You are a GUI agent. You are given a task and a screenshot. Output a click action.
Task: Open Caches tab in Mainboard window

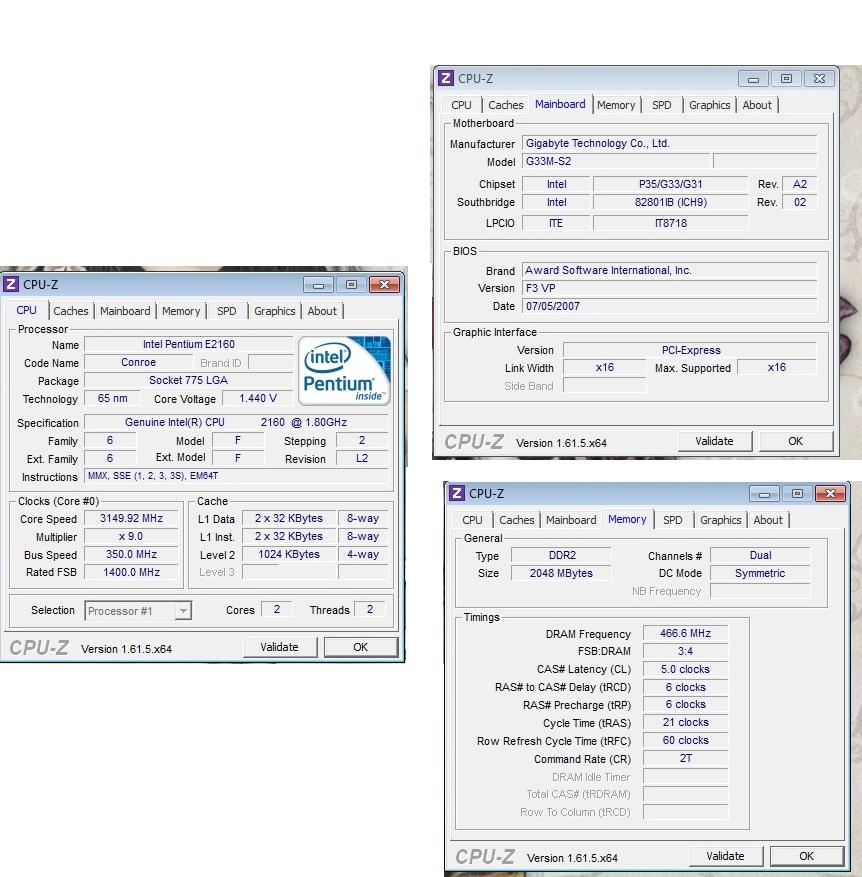pyautogui.click(x=506, y=105)
